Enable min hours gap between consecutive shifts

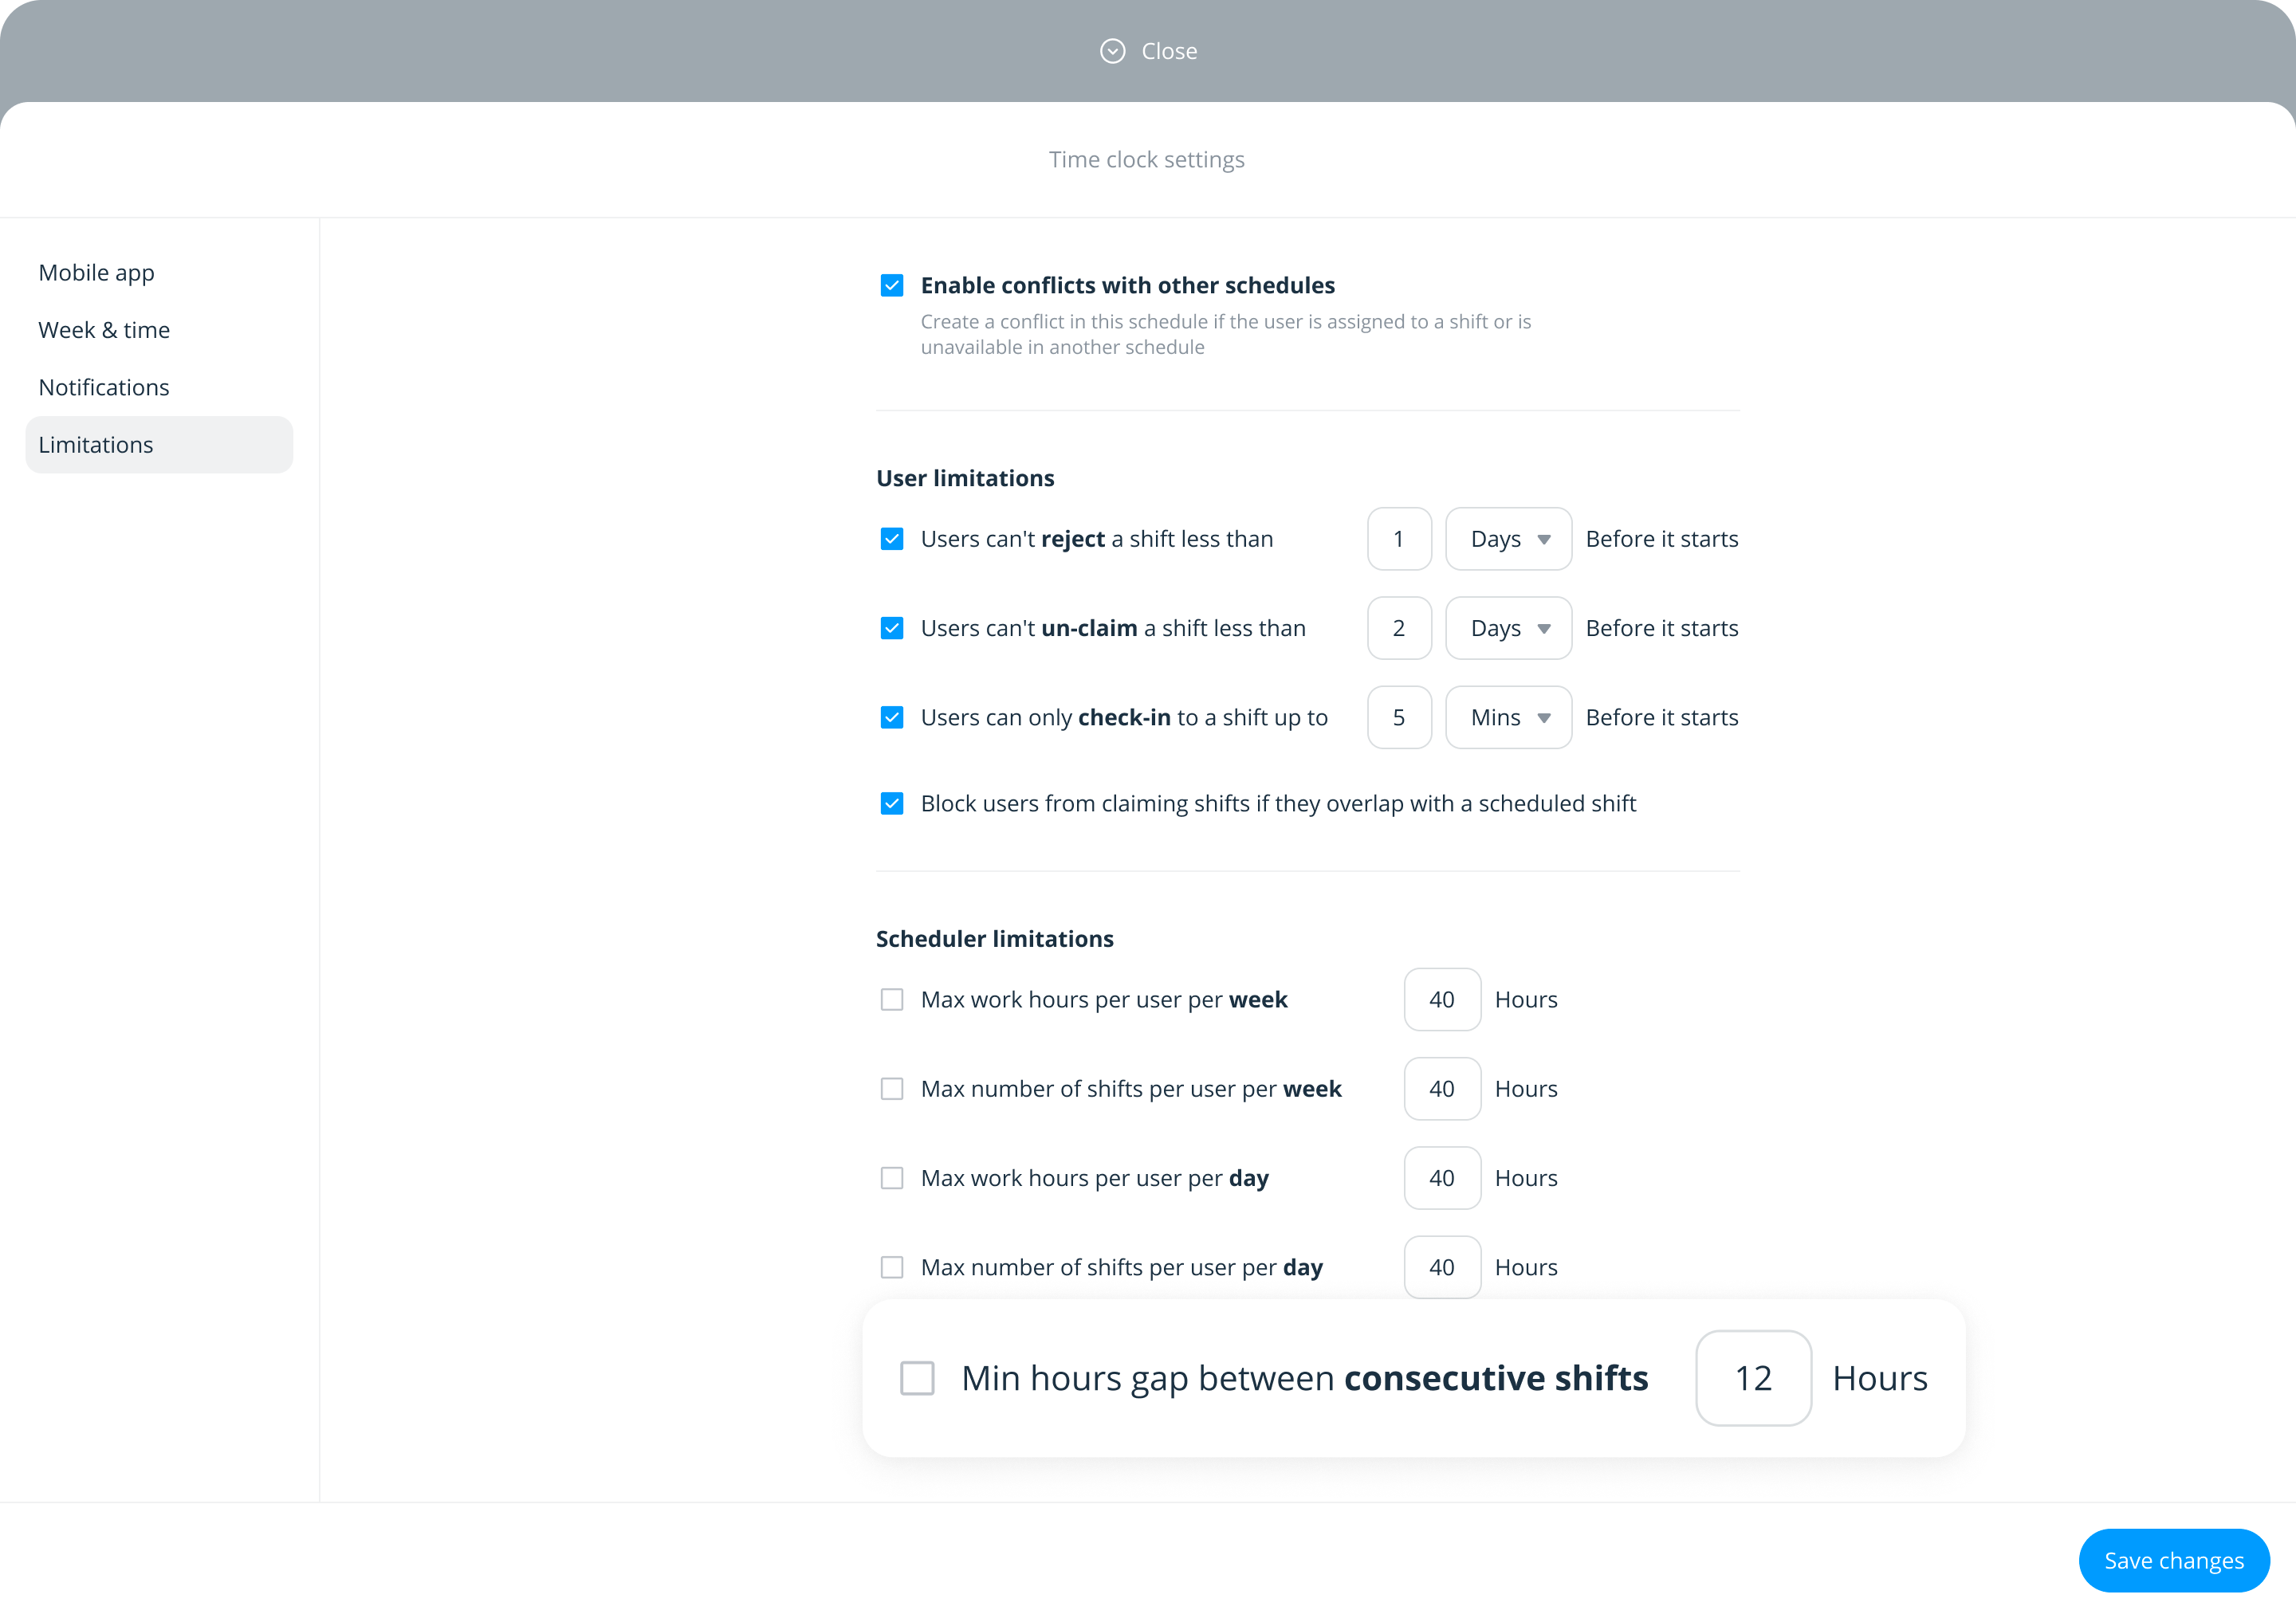917,1378
